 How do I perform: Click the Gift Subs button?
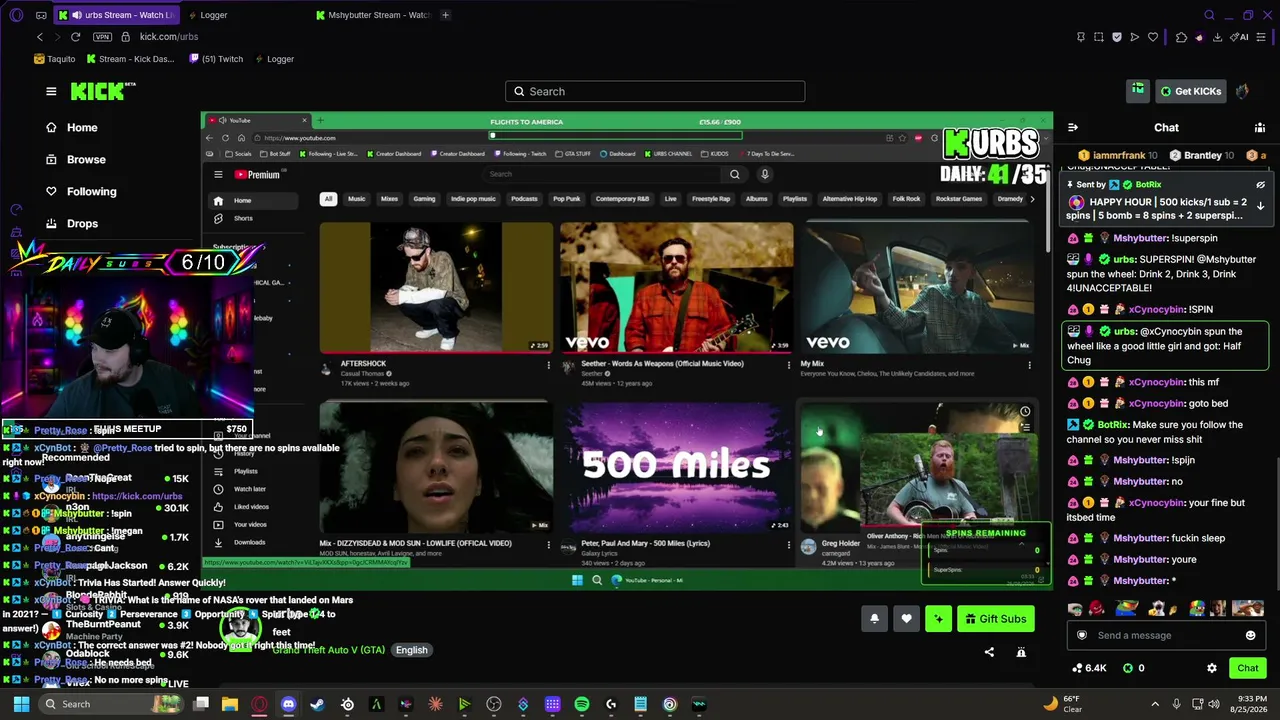click(x=995, y=619)
